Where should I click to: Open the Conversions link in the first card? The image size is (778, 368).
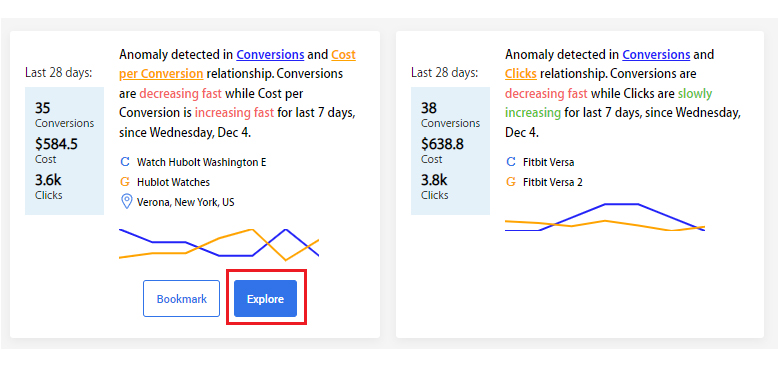coord(270,55)
